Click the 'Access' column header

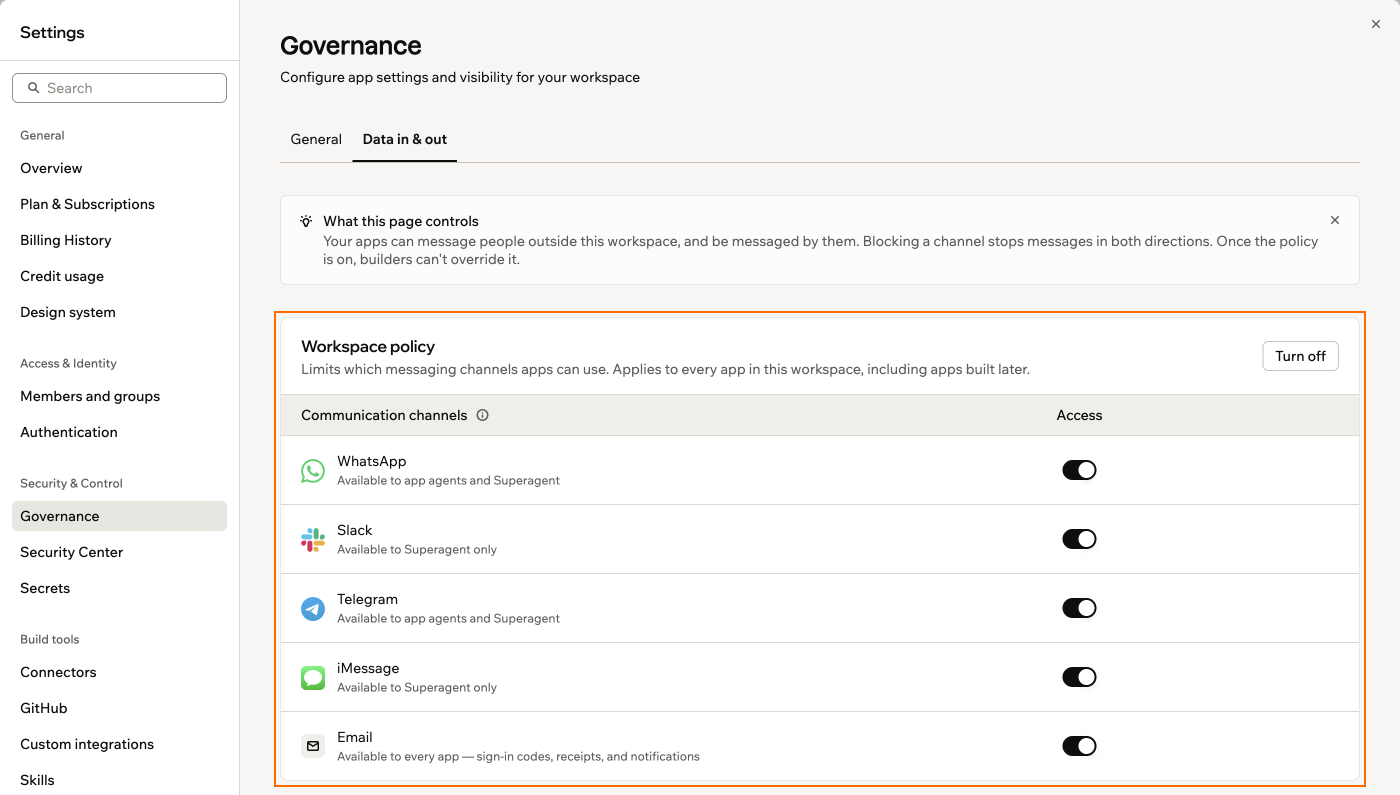1079,415
